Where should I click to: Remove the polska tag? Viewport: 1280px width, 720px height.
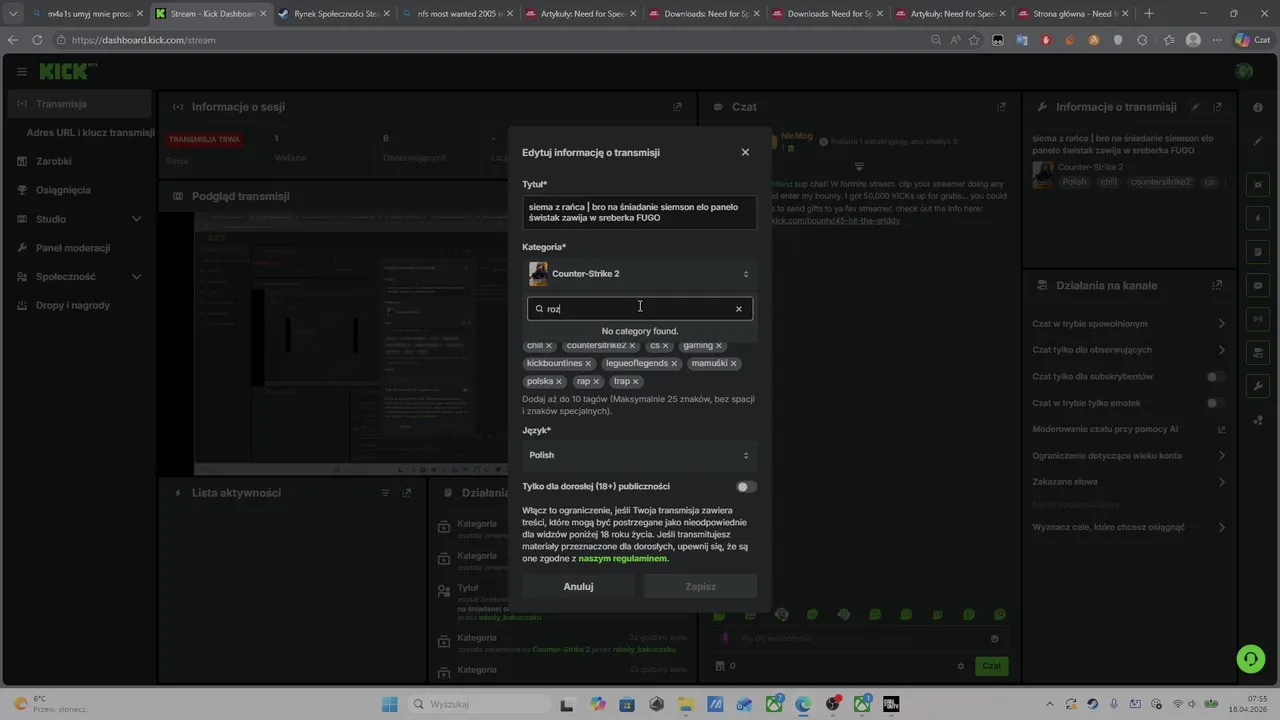point(559,382)
